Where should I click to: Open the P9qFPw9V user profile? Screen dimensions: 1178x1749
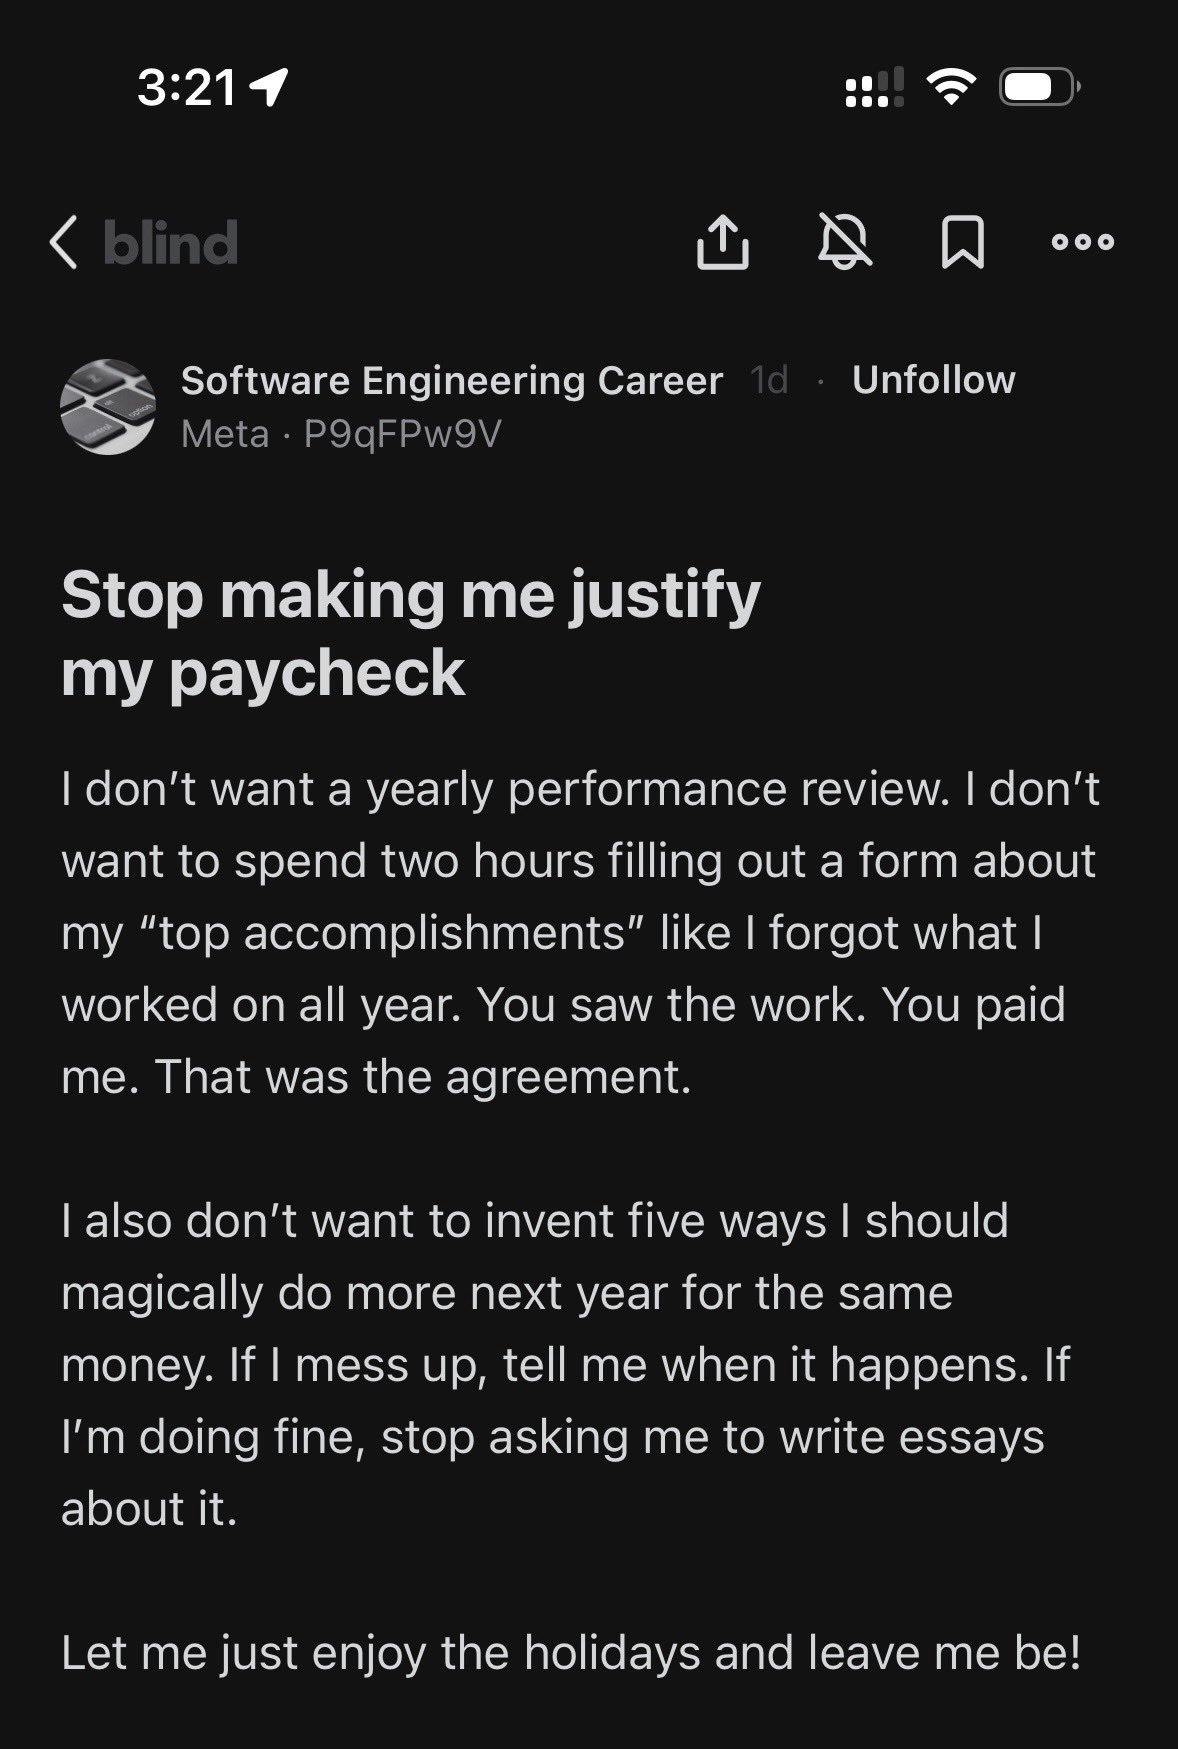click(x=402, y=434)
